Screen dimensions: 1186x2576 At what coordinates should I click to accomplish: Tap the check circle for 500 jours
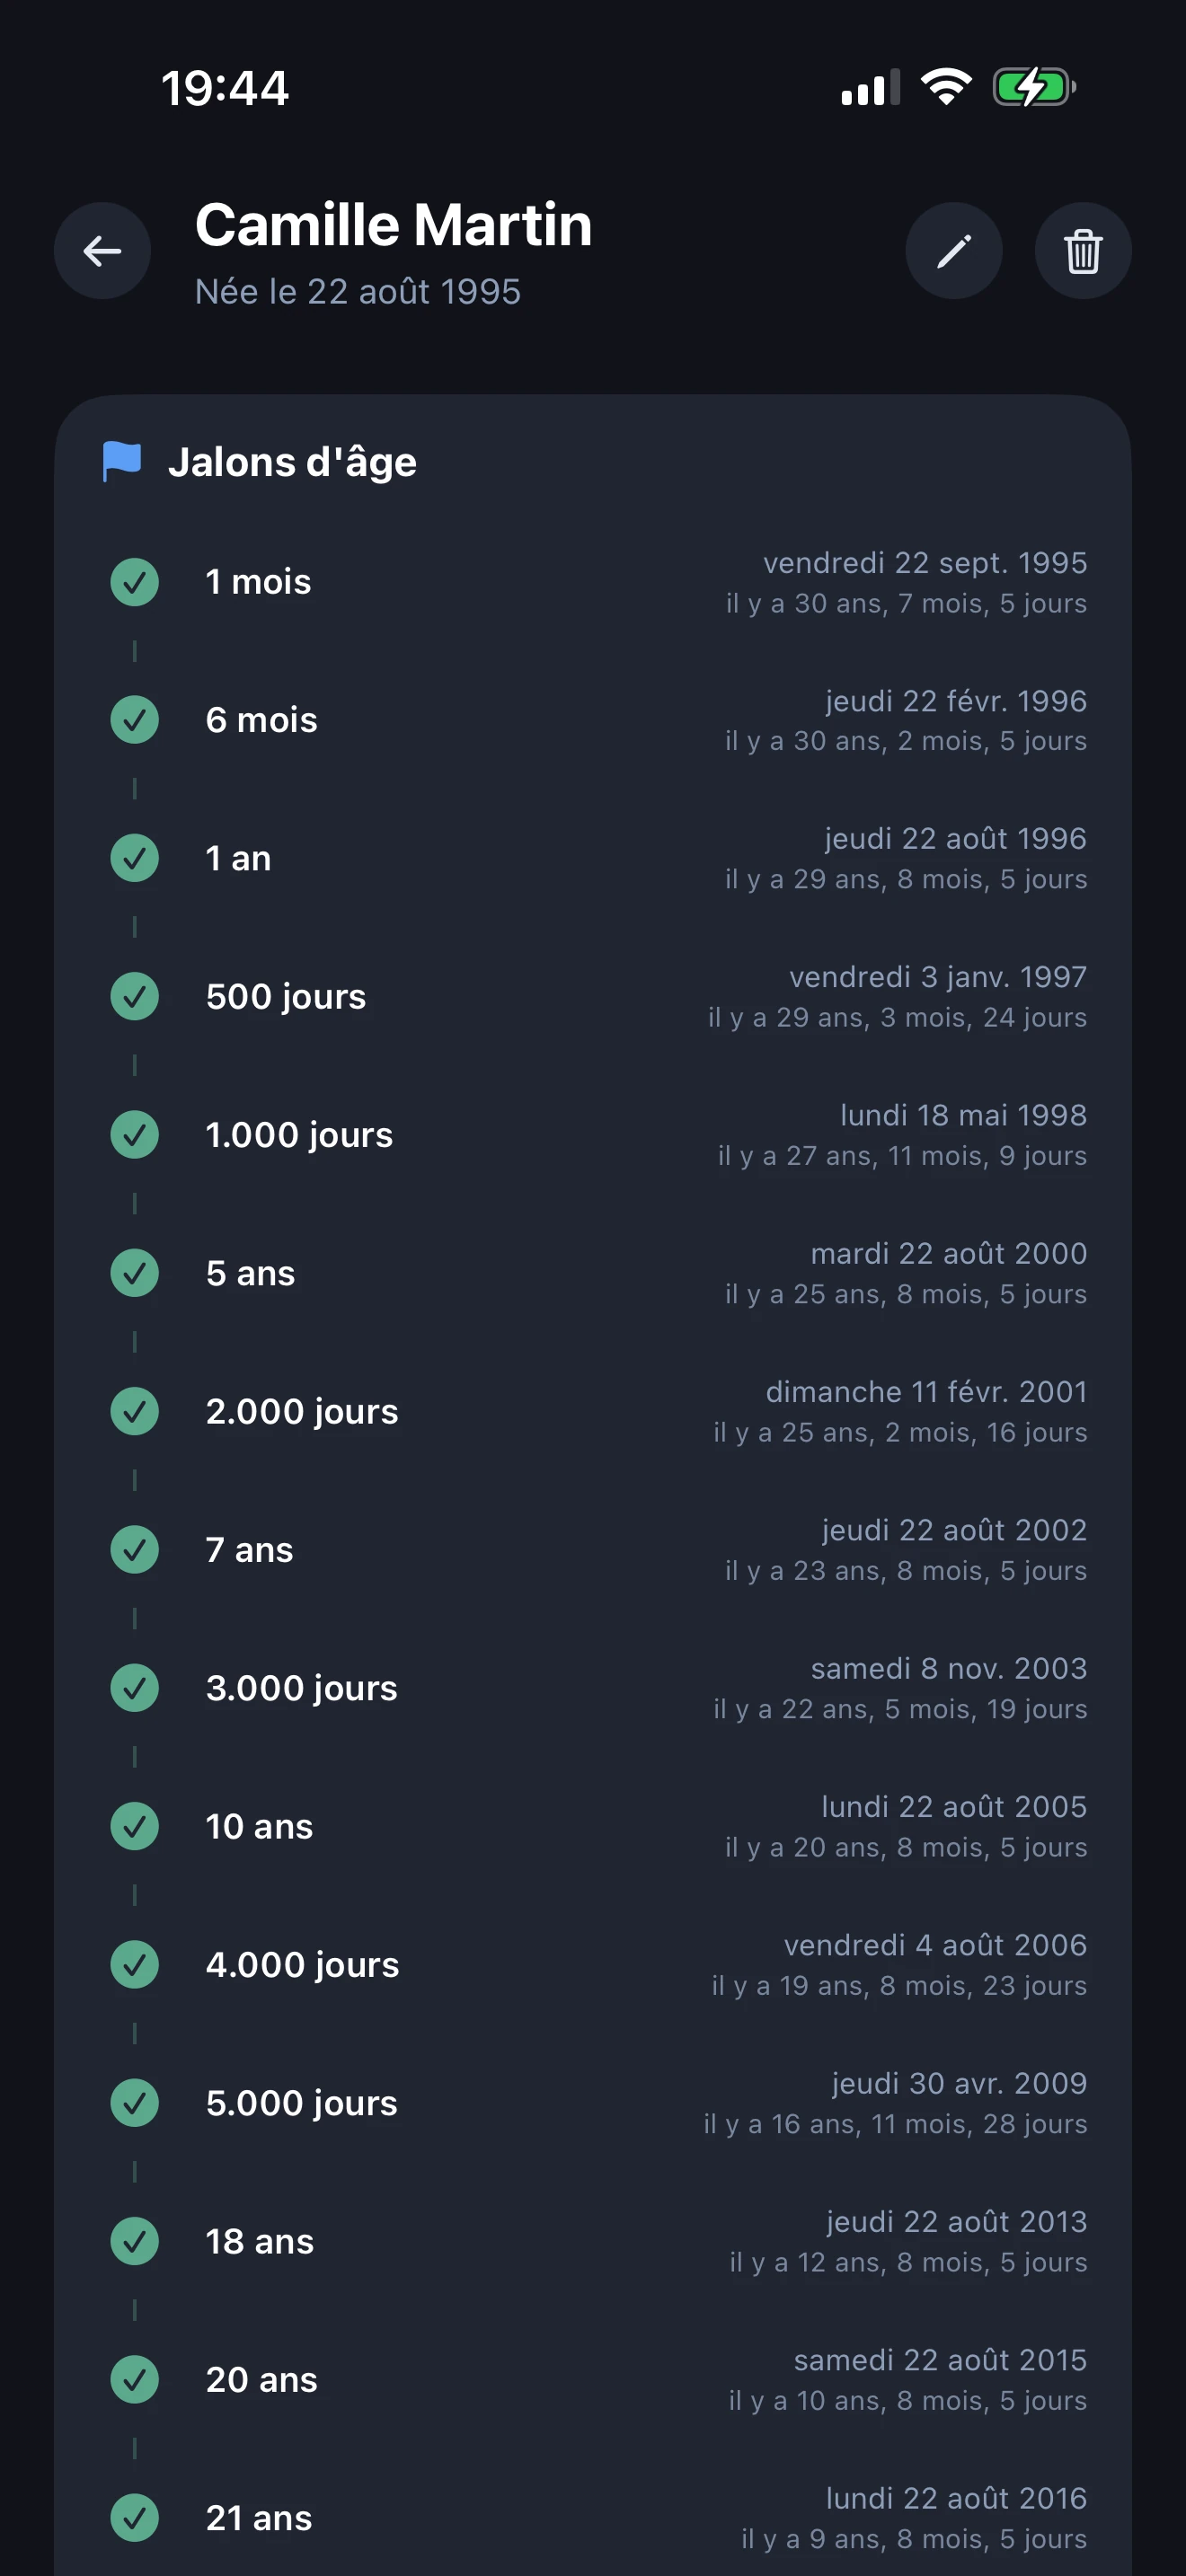point(135,997)
